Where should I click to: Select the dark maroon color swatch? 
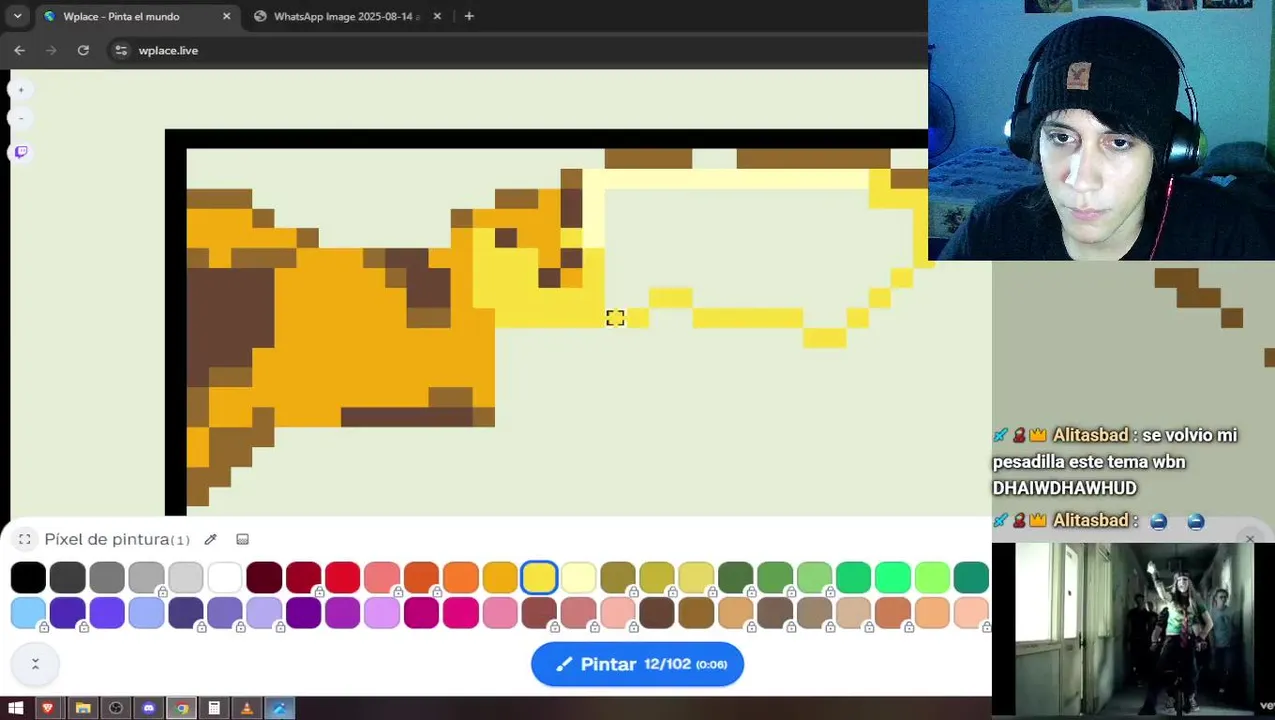[264, 578]
